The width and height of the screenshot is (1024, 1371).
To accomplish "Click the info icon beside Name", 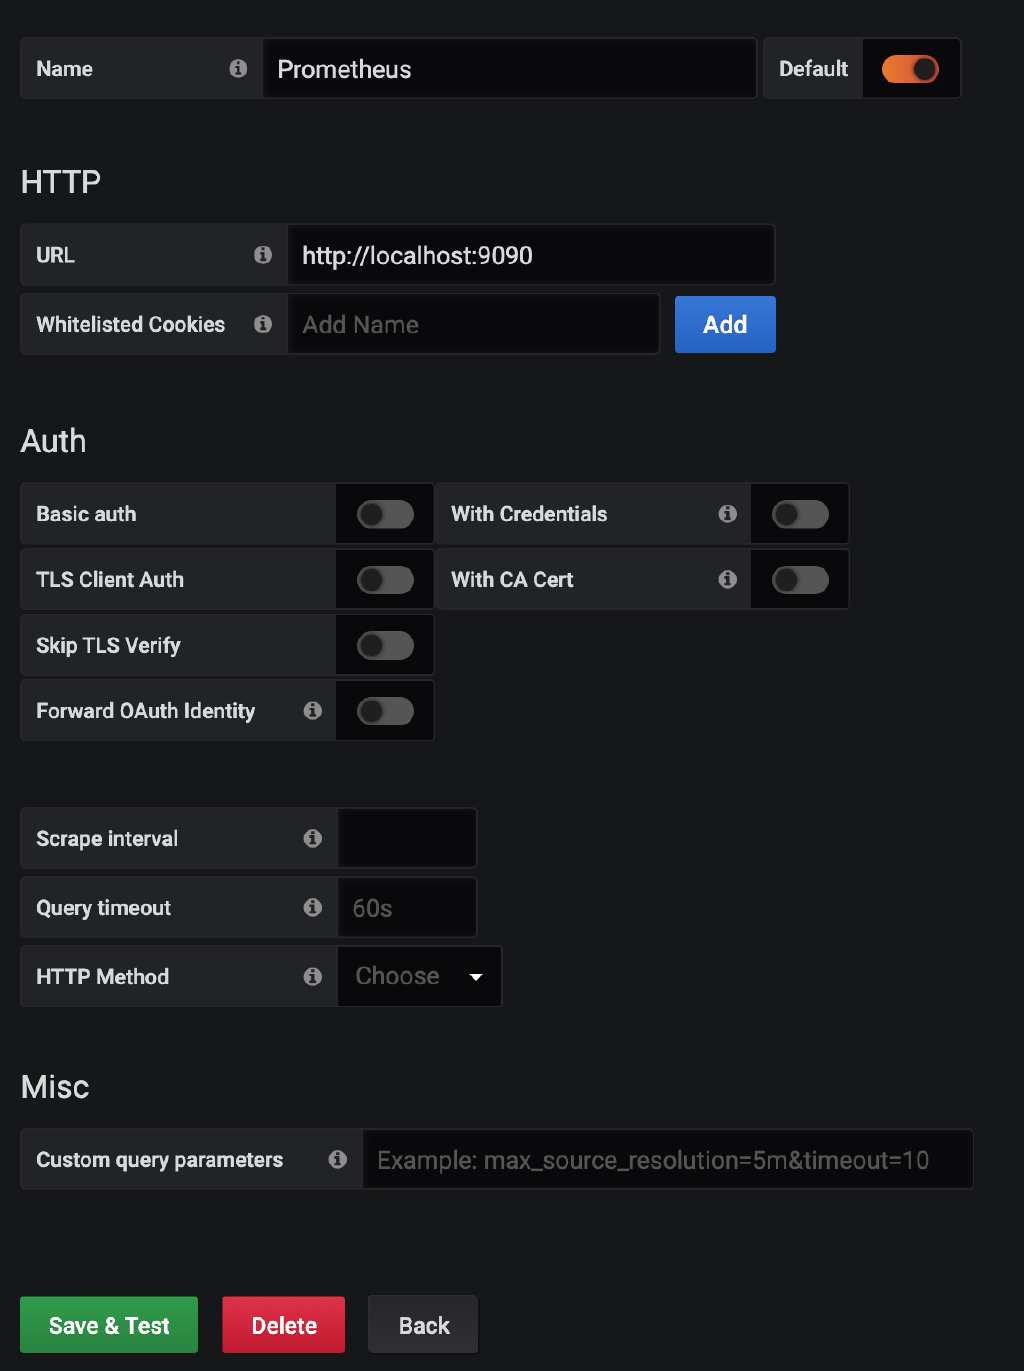I will (x=238, y=68).
